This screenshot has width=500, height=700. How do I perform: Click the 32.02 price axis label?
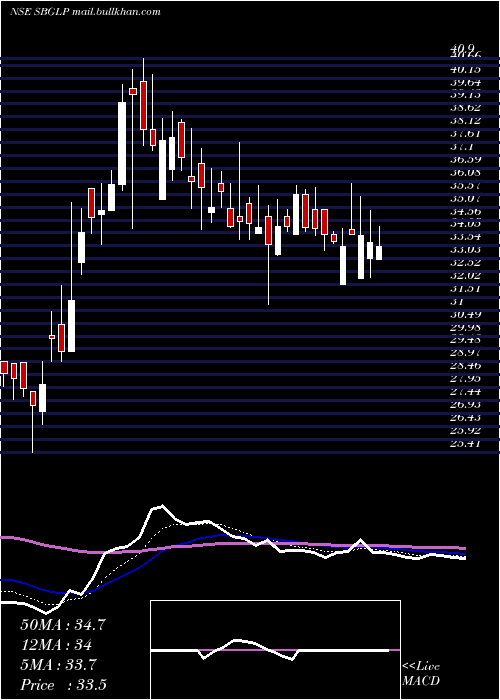pyautogui.click(x=465, y=275)
